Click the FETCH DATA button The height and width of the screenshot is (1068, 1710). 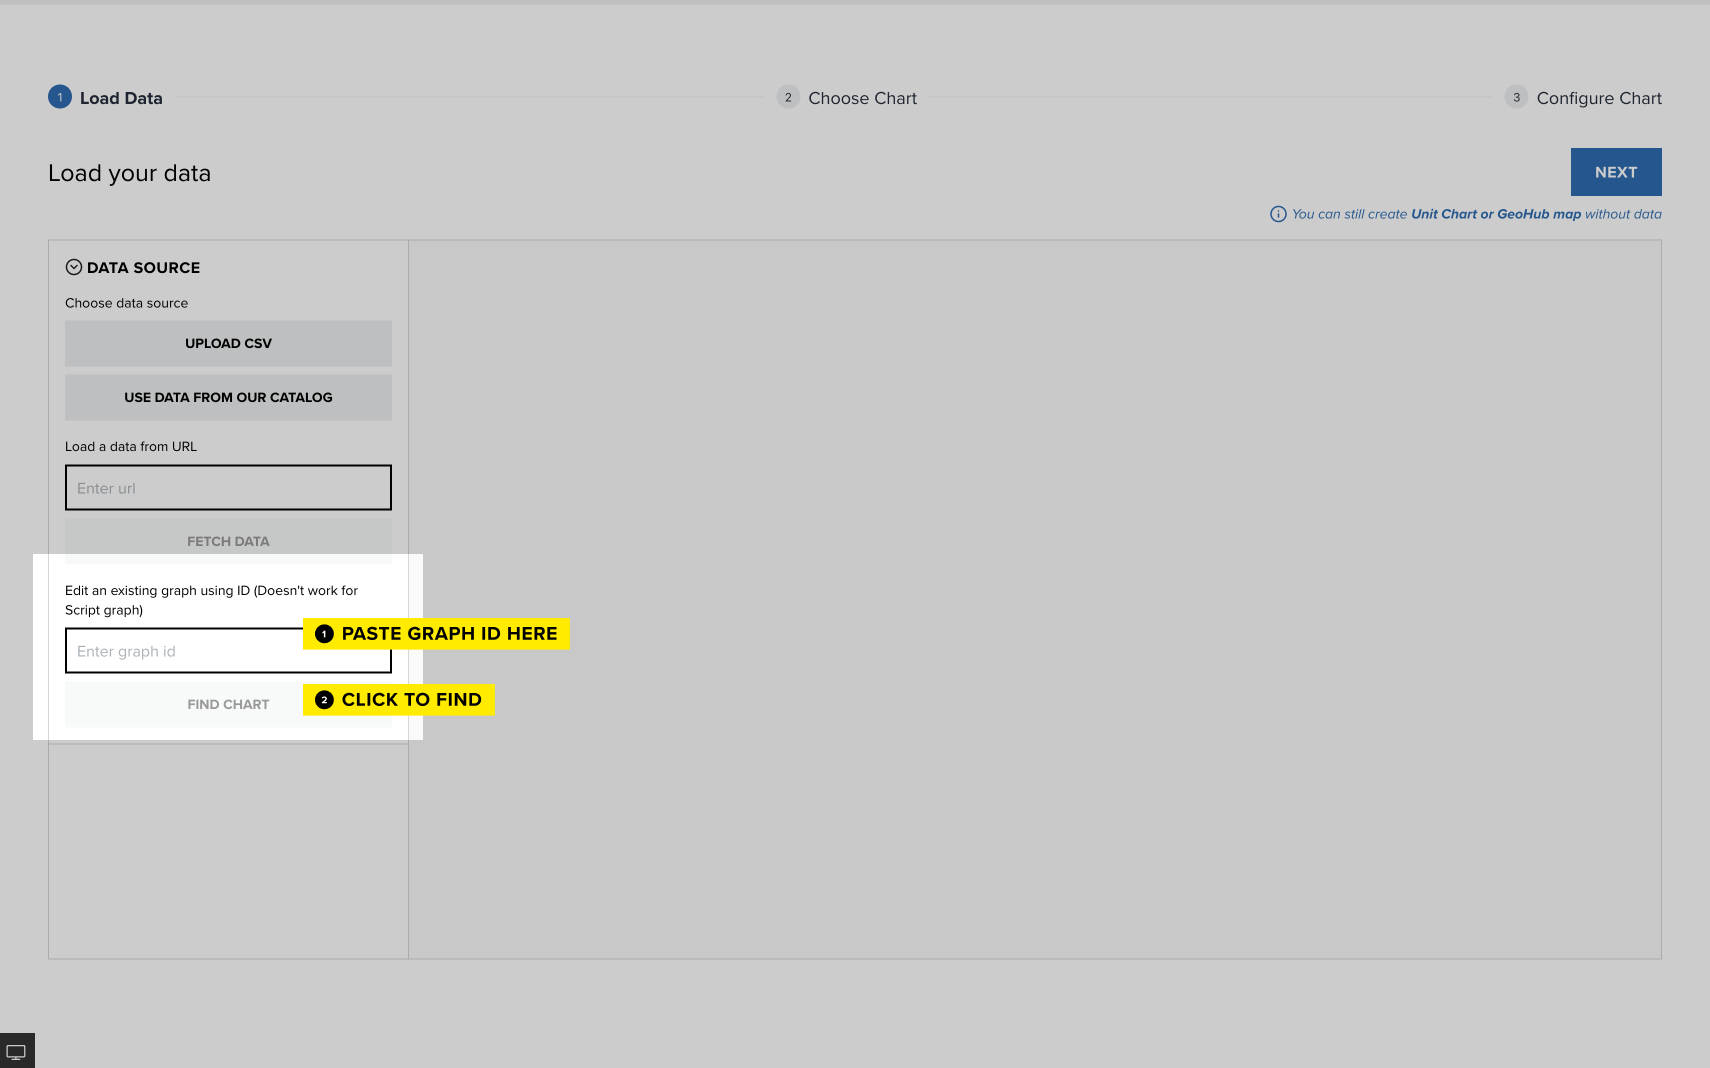click(x=228, y=541)
